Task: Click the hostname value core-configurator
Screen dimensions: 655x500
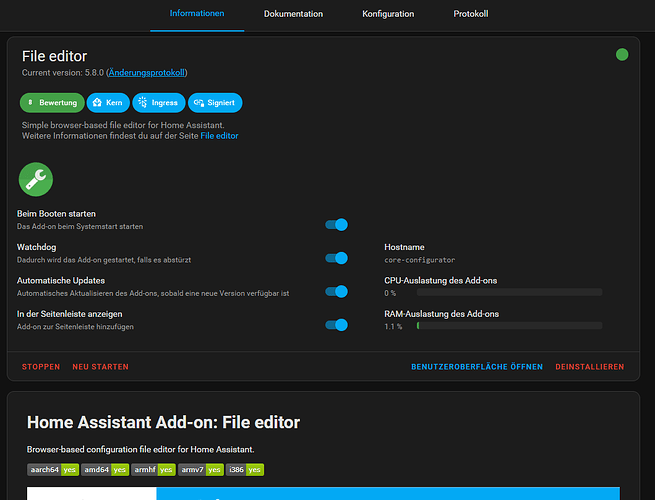Action: [x=419, y=260]
